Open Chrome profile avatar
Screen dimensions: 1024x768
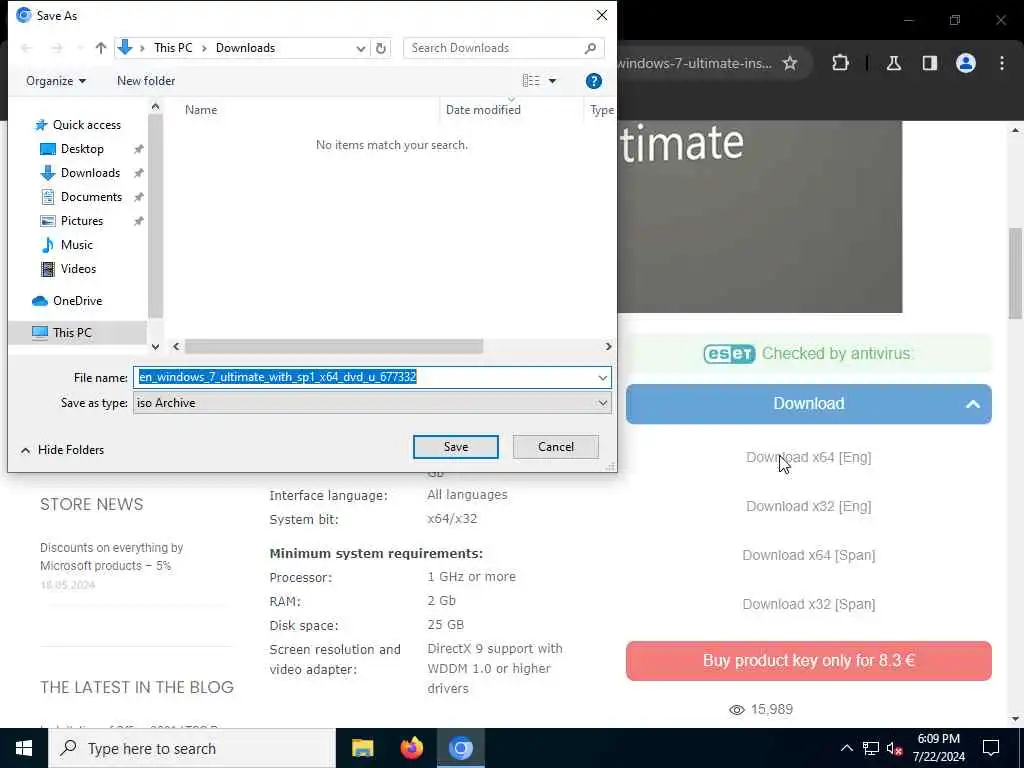click(x=966, y=63)
